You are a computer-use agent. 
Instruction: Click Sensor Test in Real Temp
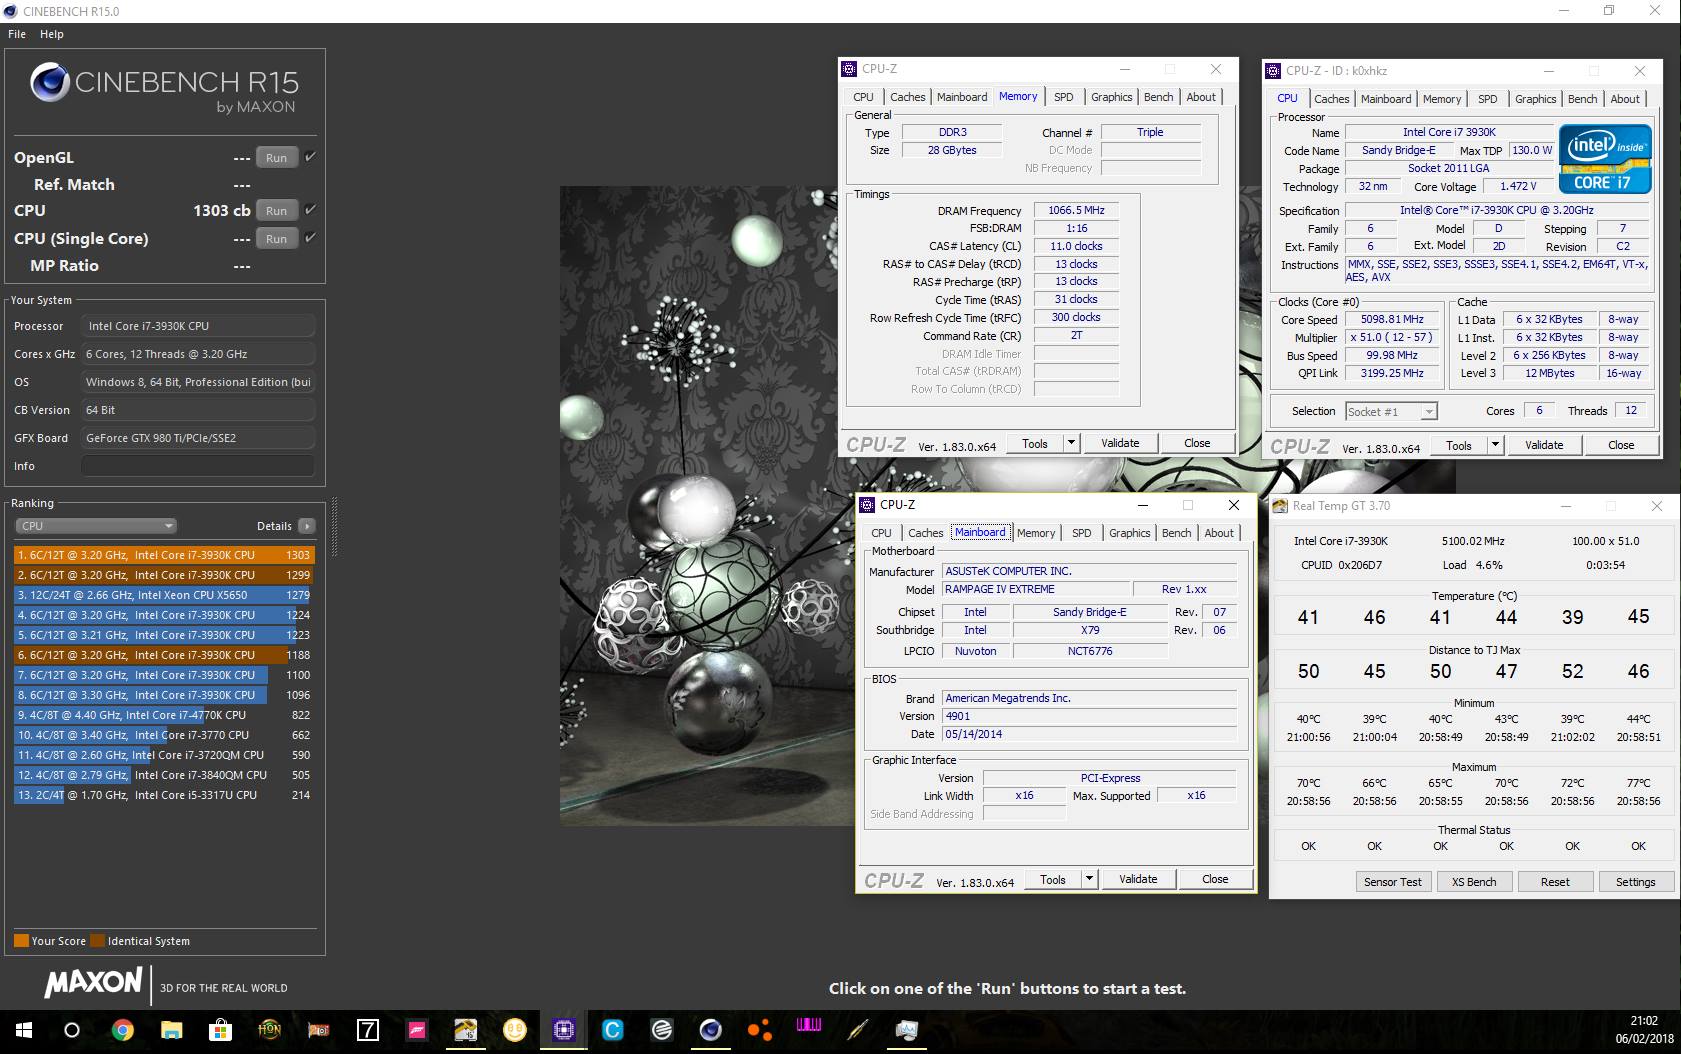tap(1393, 882)
